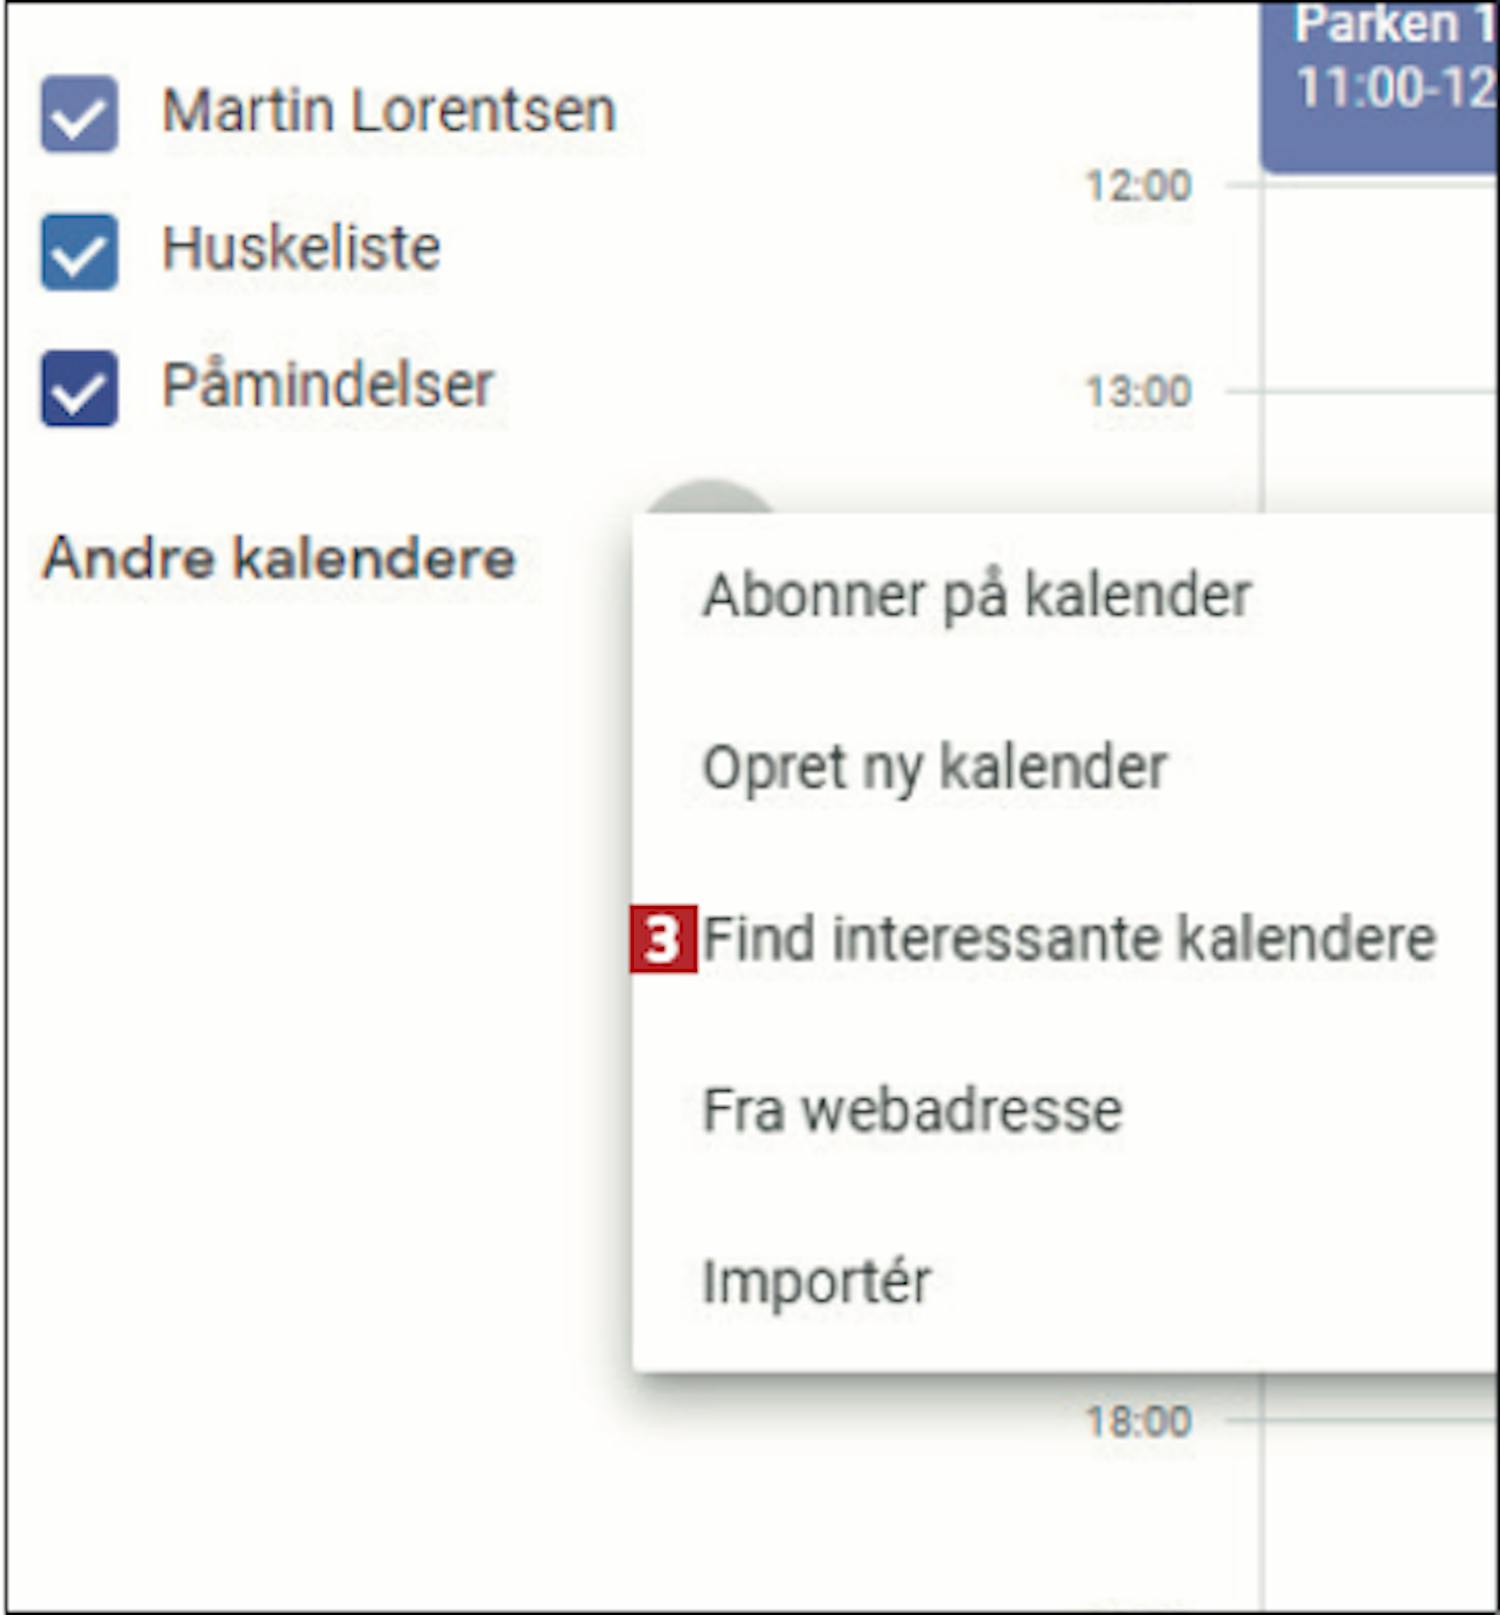Choose Opret ny kalender from menu
The height and width of the screenshot is (1615, 1500).
point(934,768)
